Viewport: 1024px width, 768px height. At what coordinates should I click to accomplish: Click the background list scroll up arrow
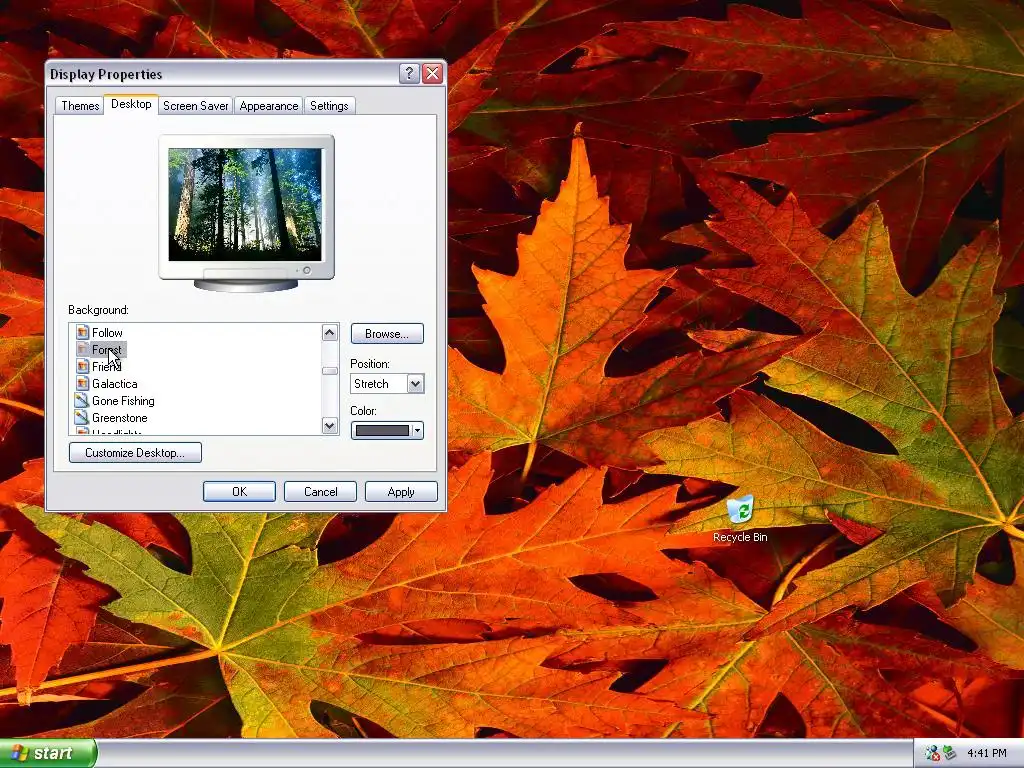tap(330, 332)
